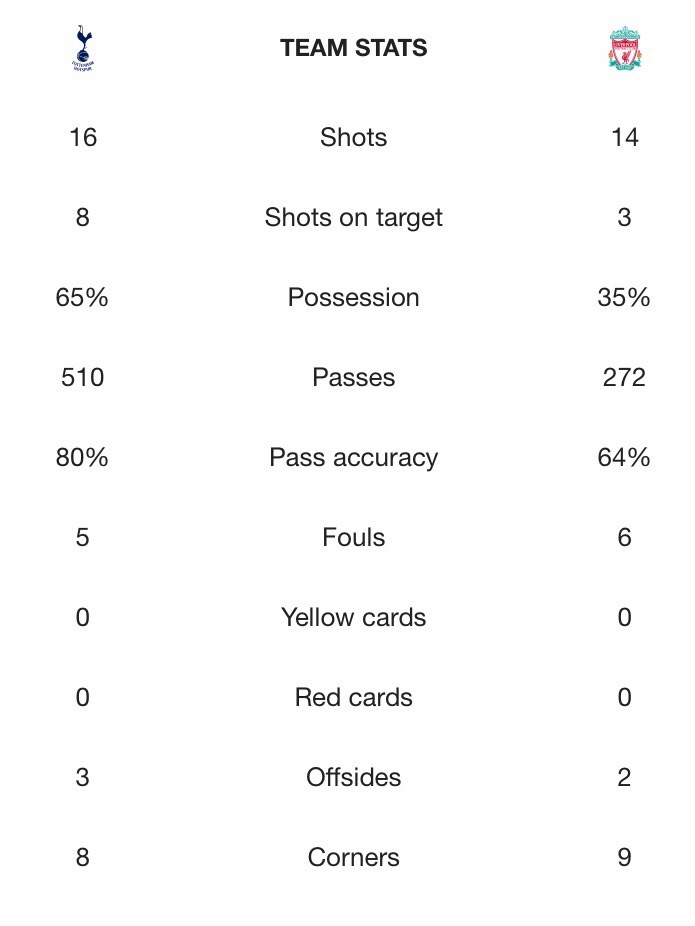
Task: Click the Corners stat label
Action: tap(353, 857)
